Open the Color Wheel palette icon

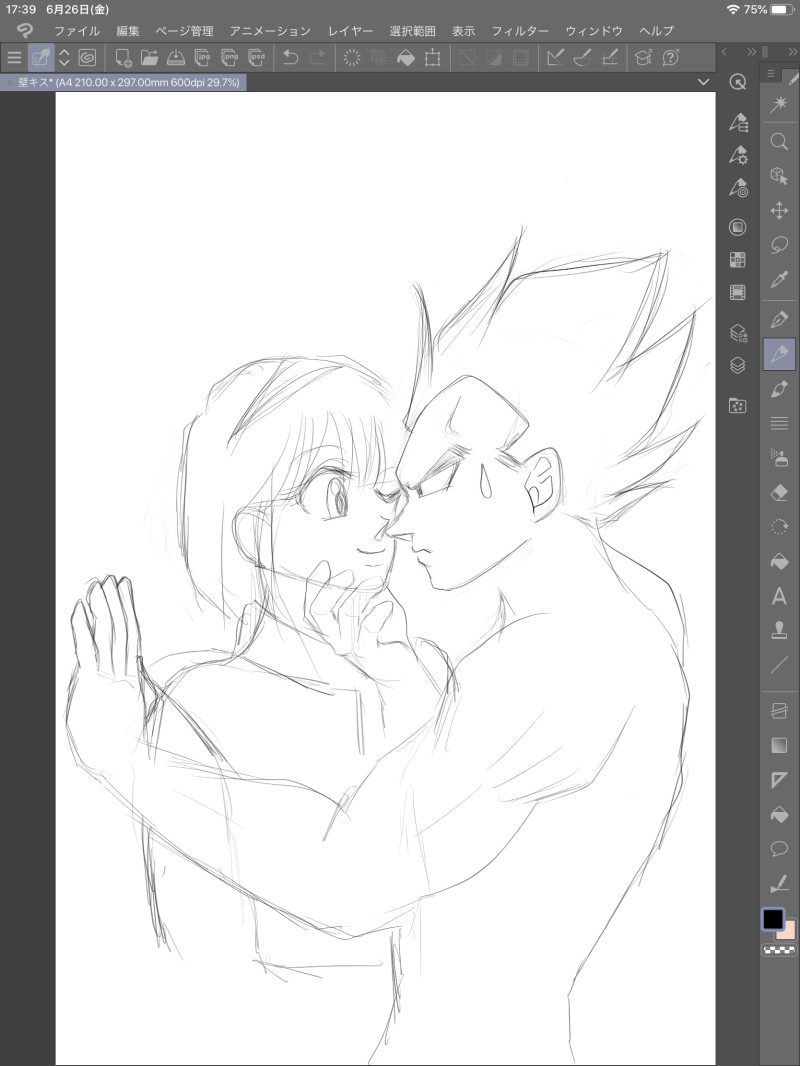tap(737, 227)
